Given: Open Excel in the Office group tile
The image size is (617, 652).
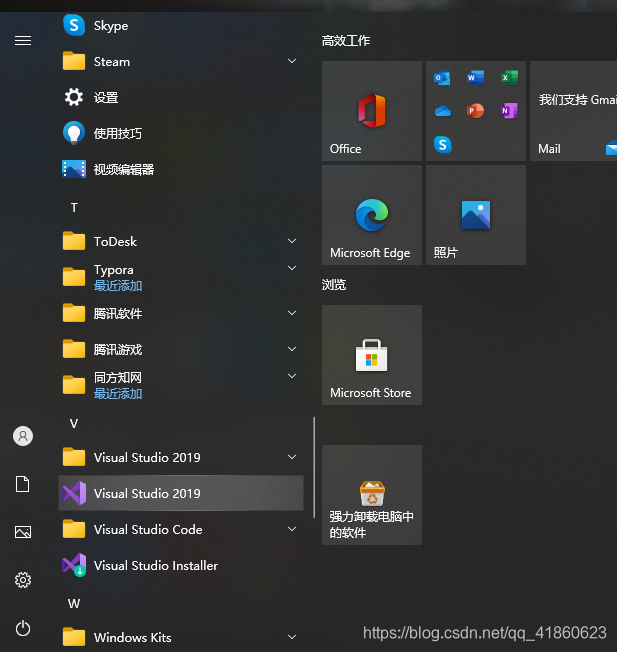Looking at the screenshot, I should [509, 77].
